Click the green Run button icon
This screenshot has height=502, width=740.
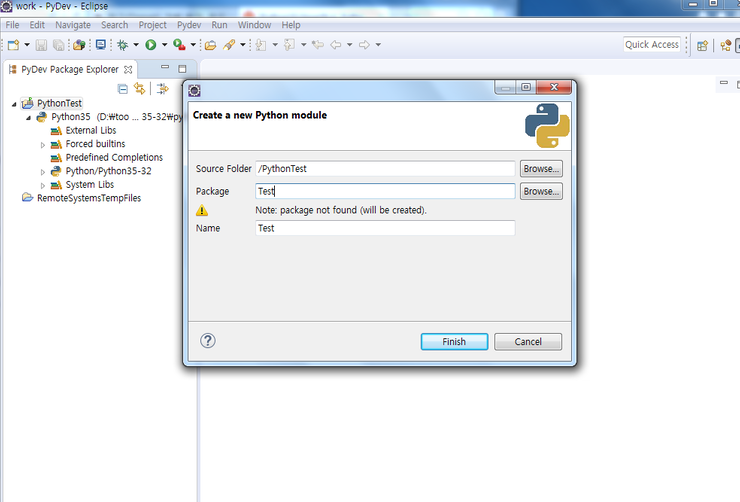(151, 45)
